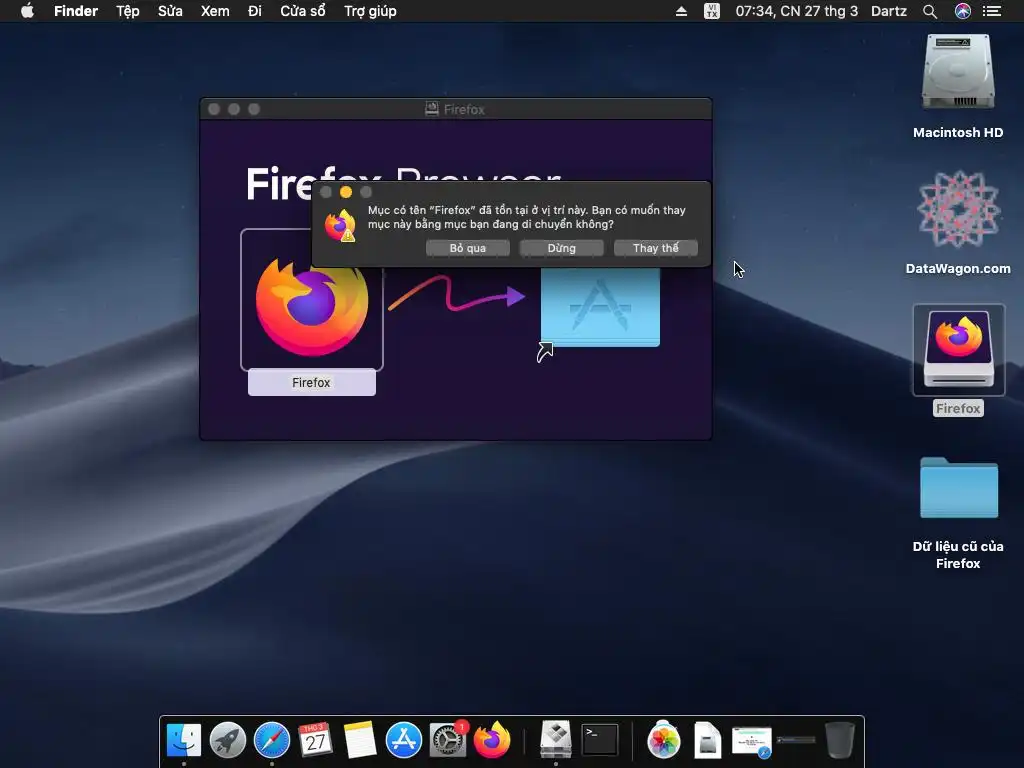Screen dimensions: 1024x768
Task: Click the date and time in menu bar
Action: [797, 11]
